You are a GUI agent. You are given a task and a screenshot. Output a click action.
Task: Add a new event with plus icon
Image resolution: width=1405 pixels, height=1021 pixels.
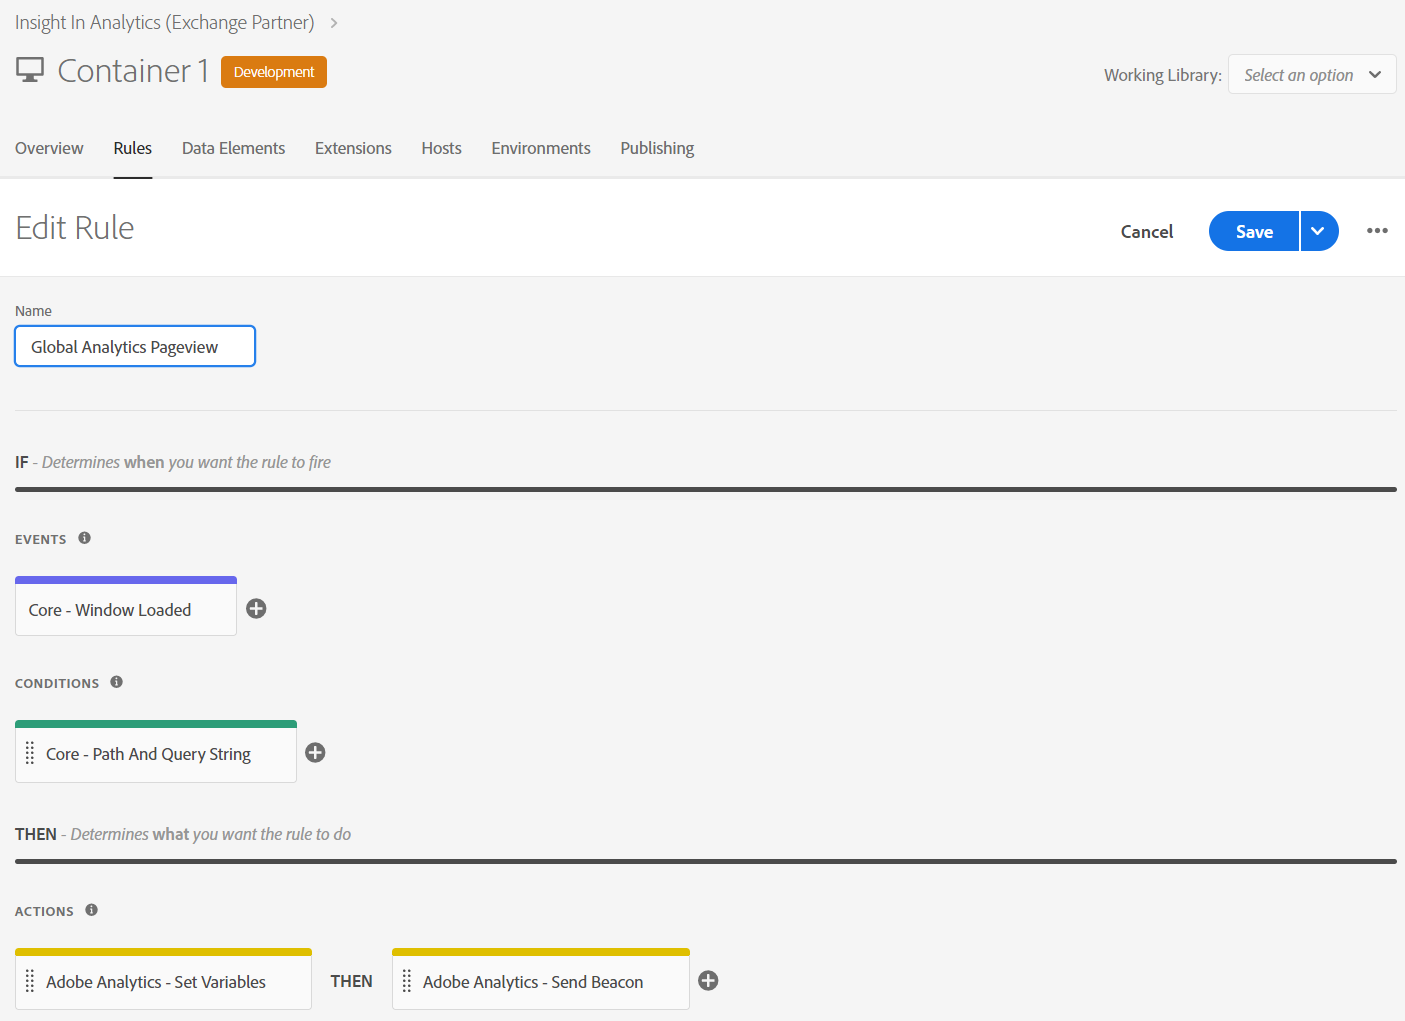(x=256, y=609)
